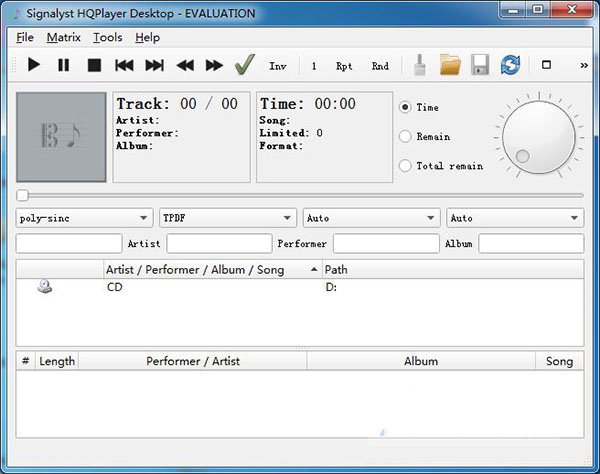Click the track position seek slider handle
600x474 pixels.
click(x=23, y=195)
